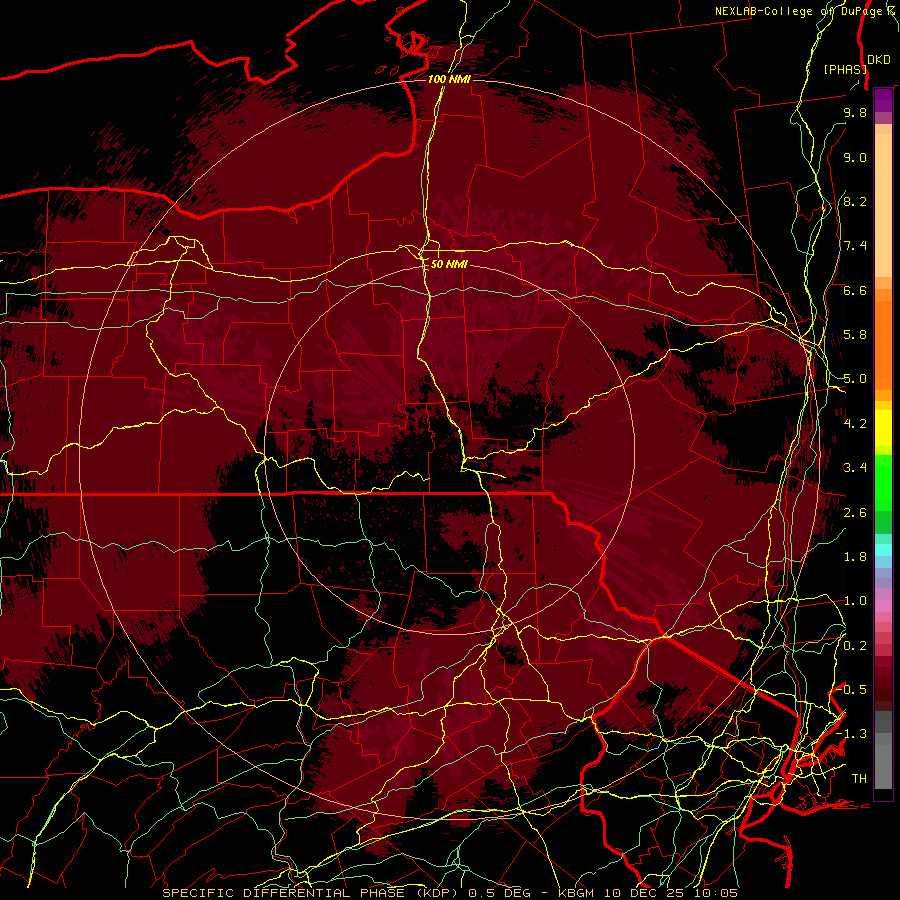
Task: Click the "3.4" legend value
Action: (855, 468)
